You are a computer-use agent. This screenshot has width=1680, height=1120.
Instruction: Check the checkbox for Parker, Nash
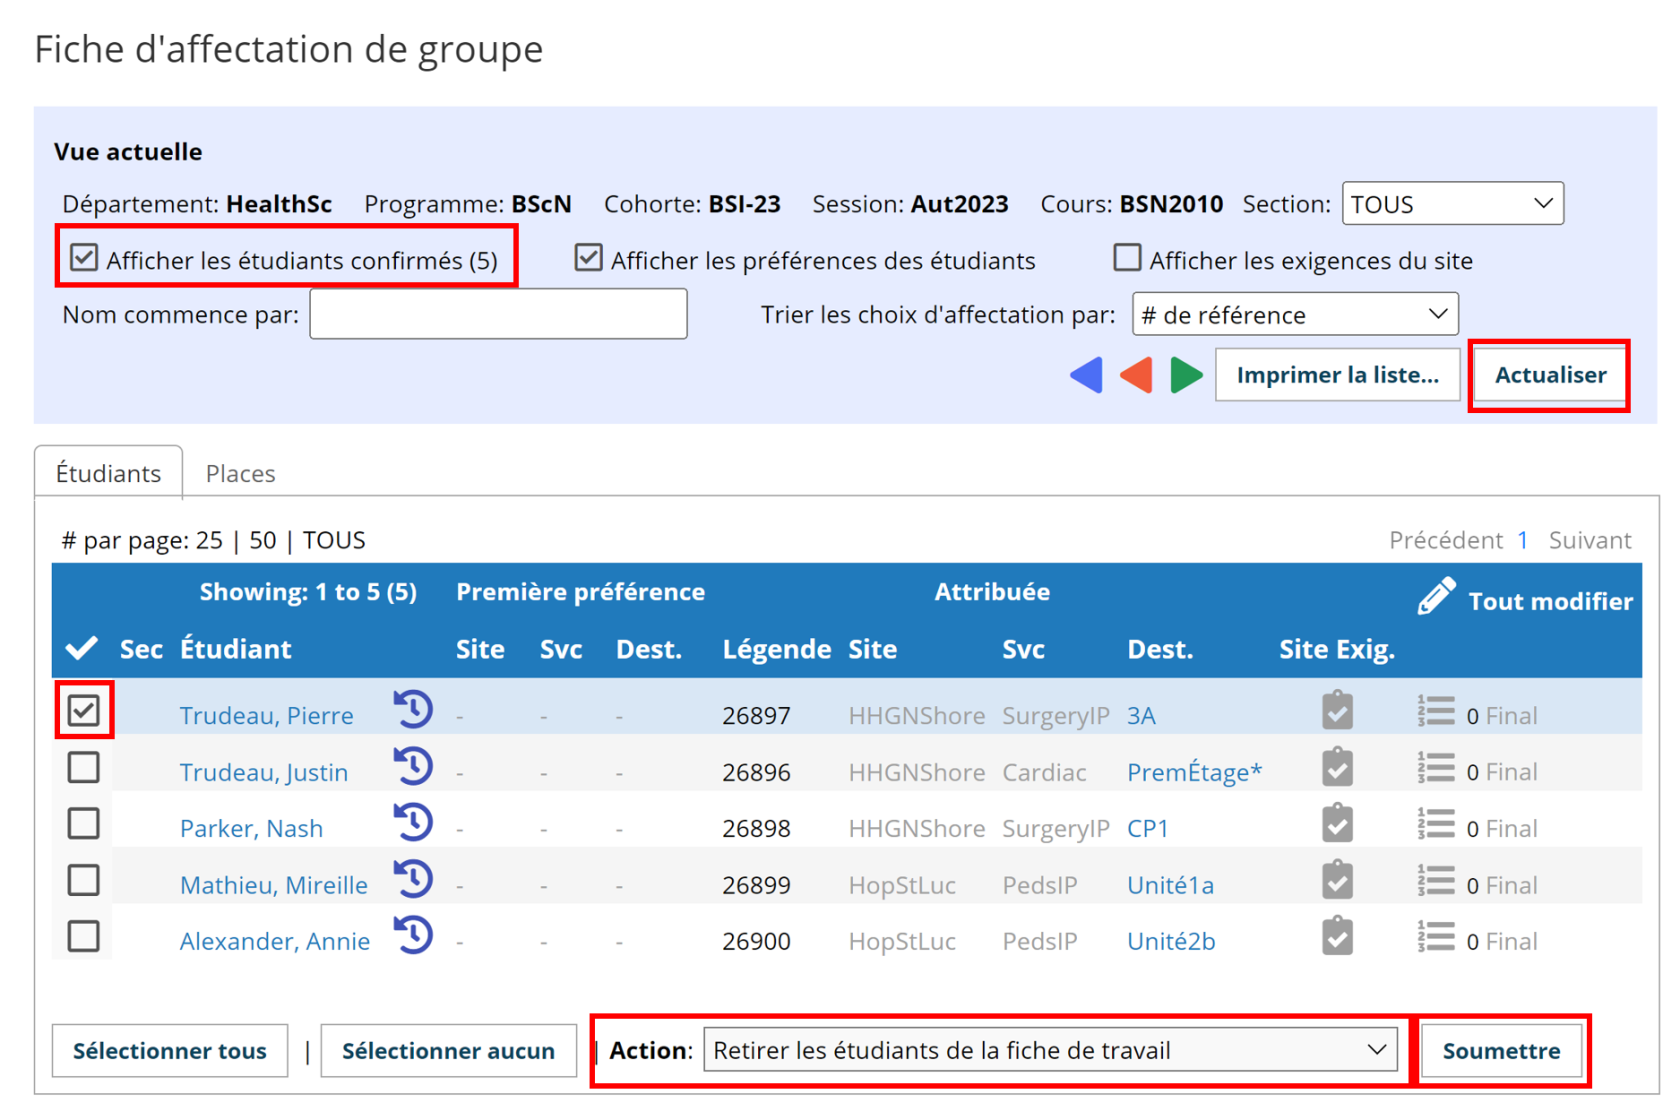(x=84, y=824)
